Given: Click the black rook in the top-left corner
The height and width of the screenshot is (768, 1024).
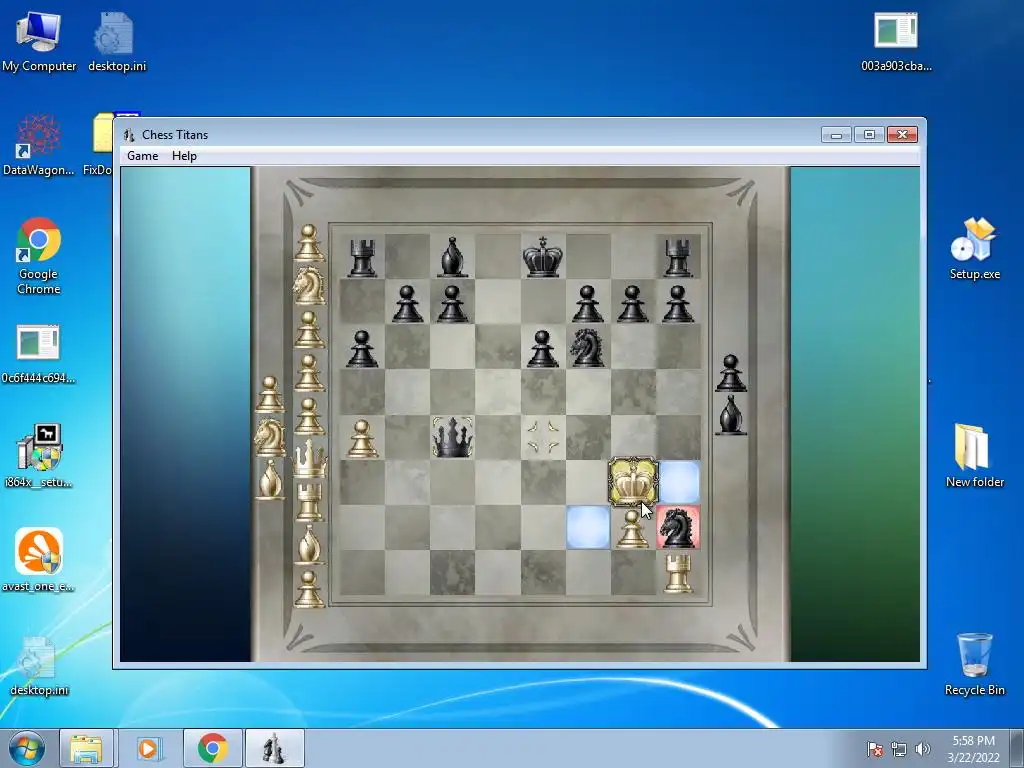Looking at the screenshot, I should point(362,258).
